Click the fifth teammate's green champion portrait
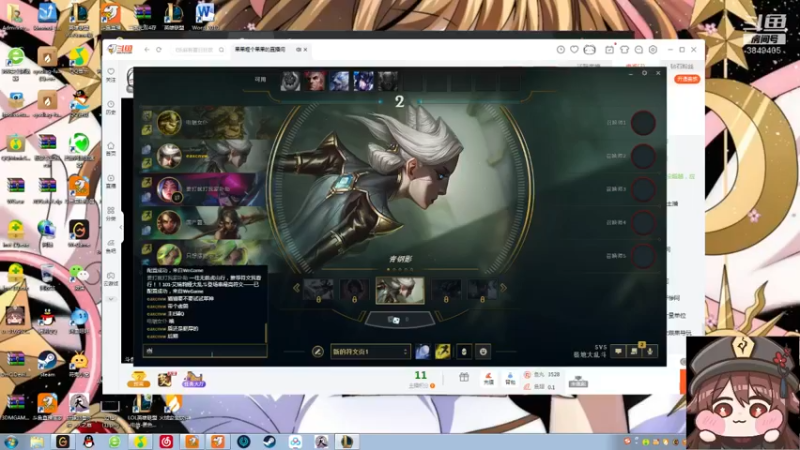Viewport: 800px width, 450px height. click(x=169, y=255)
